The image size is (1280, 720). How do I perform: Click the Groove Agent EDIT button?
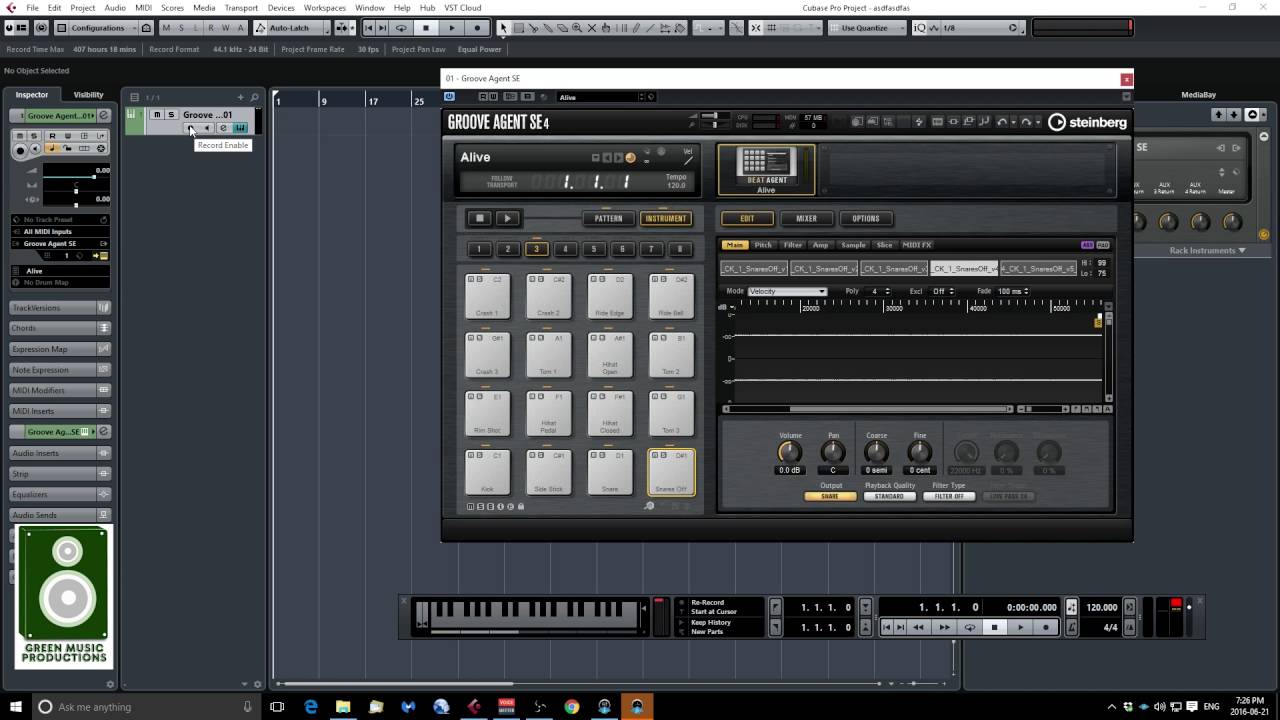pos(747,218)
